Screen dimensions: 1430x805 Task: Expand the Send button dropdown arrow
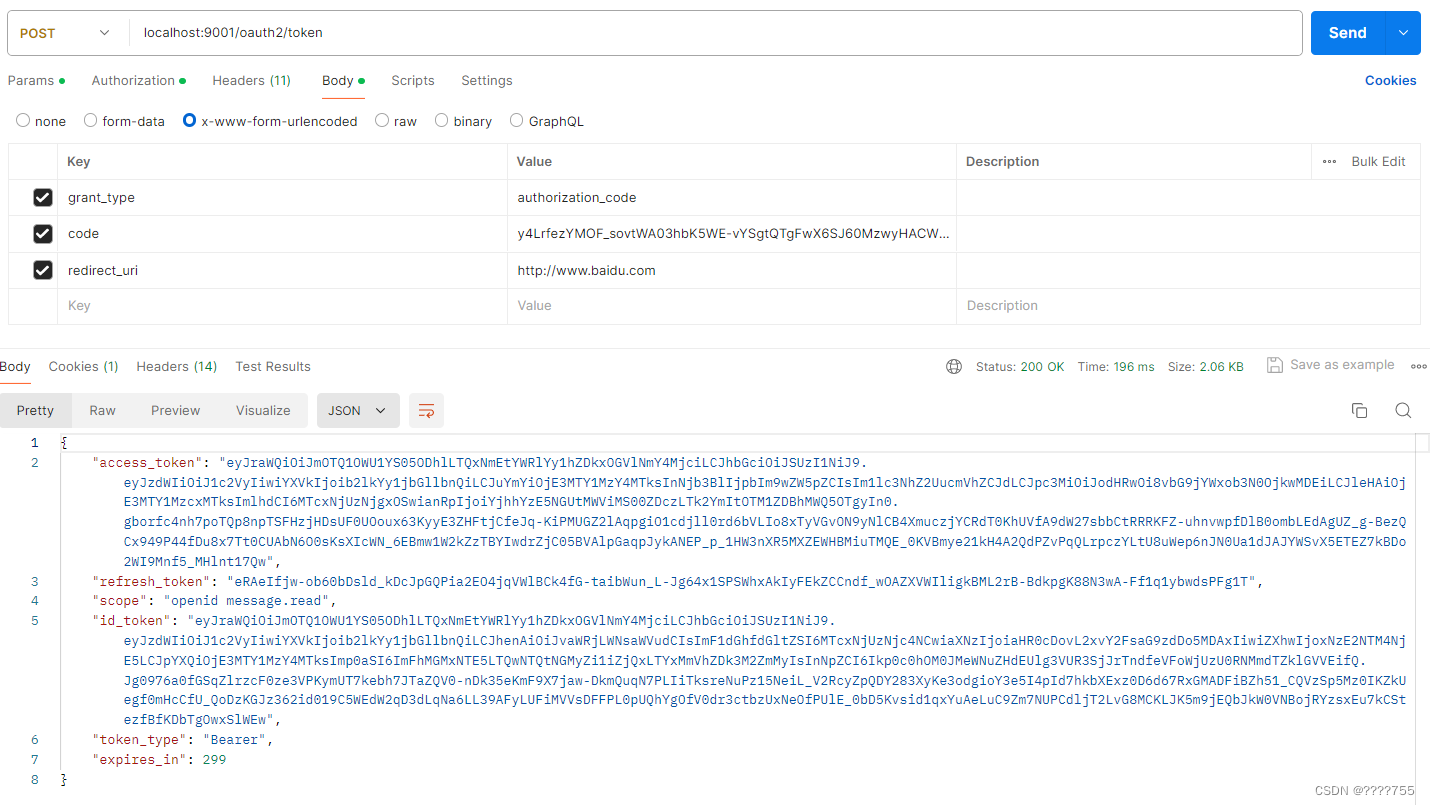pos(1404,32)
